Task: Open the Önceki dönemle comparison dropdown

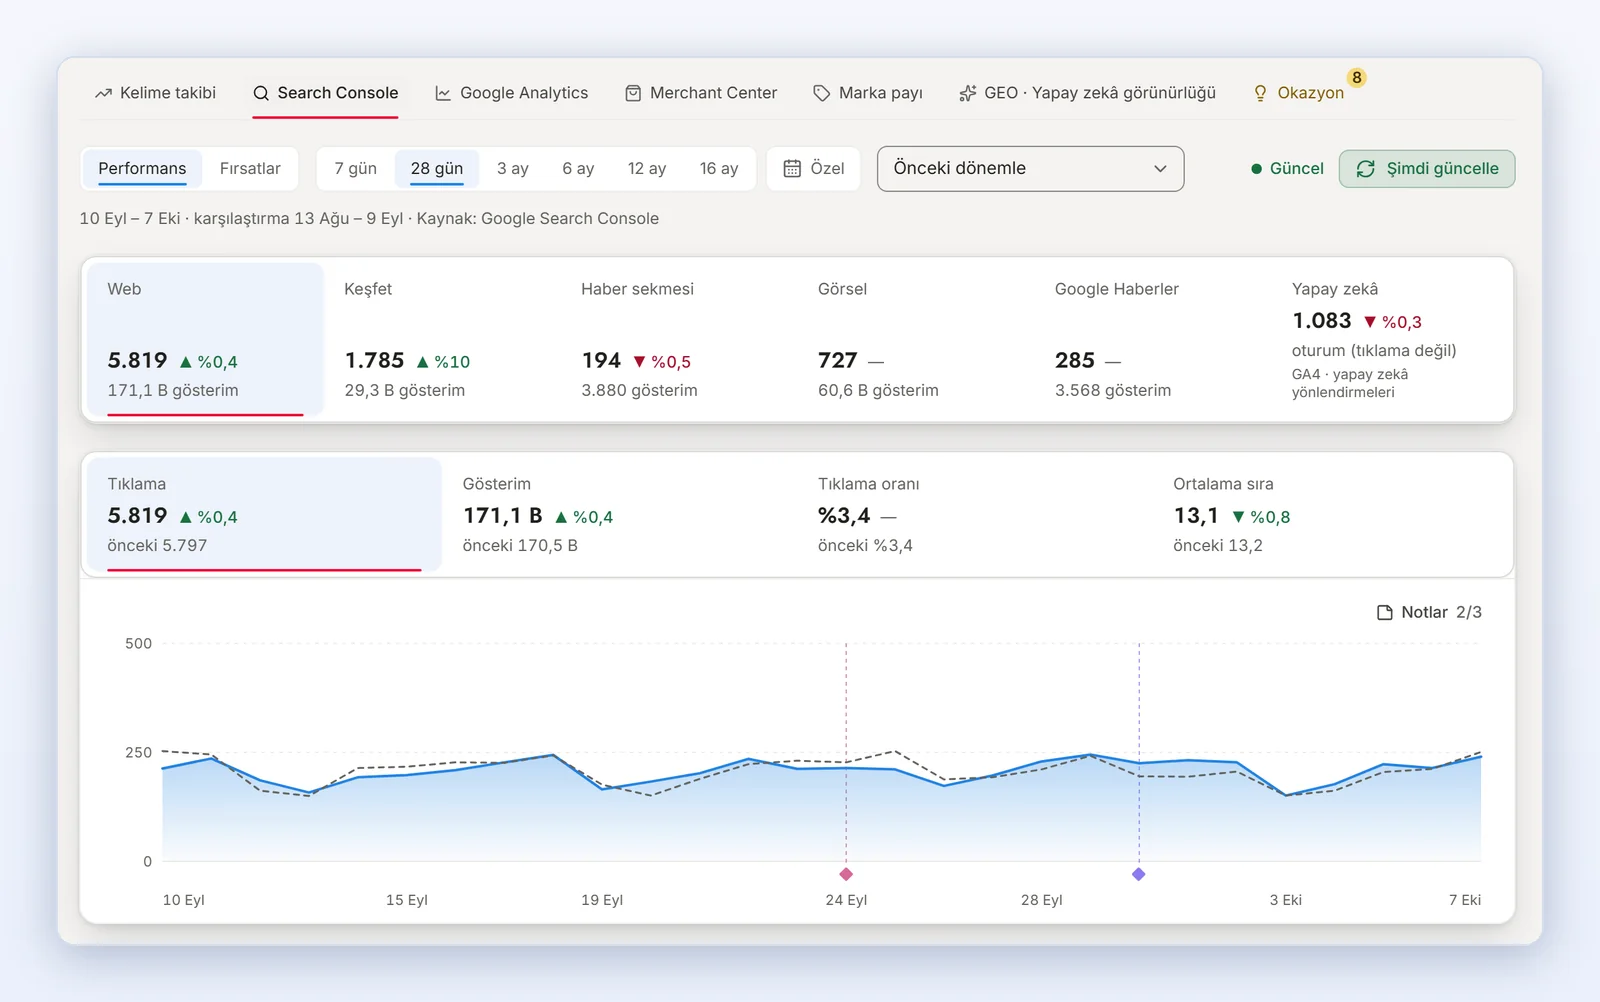Action: (x=1030, y=169)
